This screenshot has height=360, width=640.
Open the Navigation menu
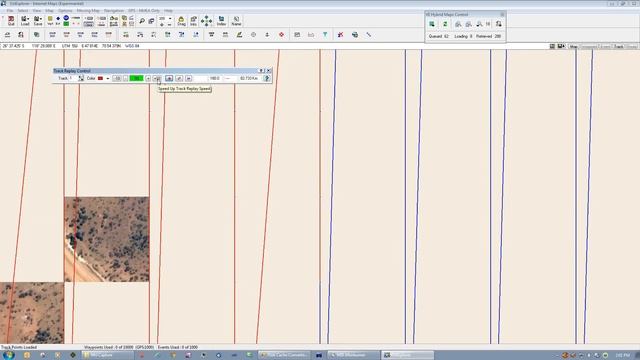114,11
